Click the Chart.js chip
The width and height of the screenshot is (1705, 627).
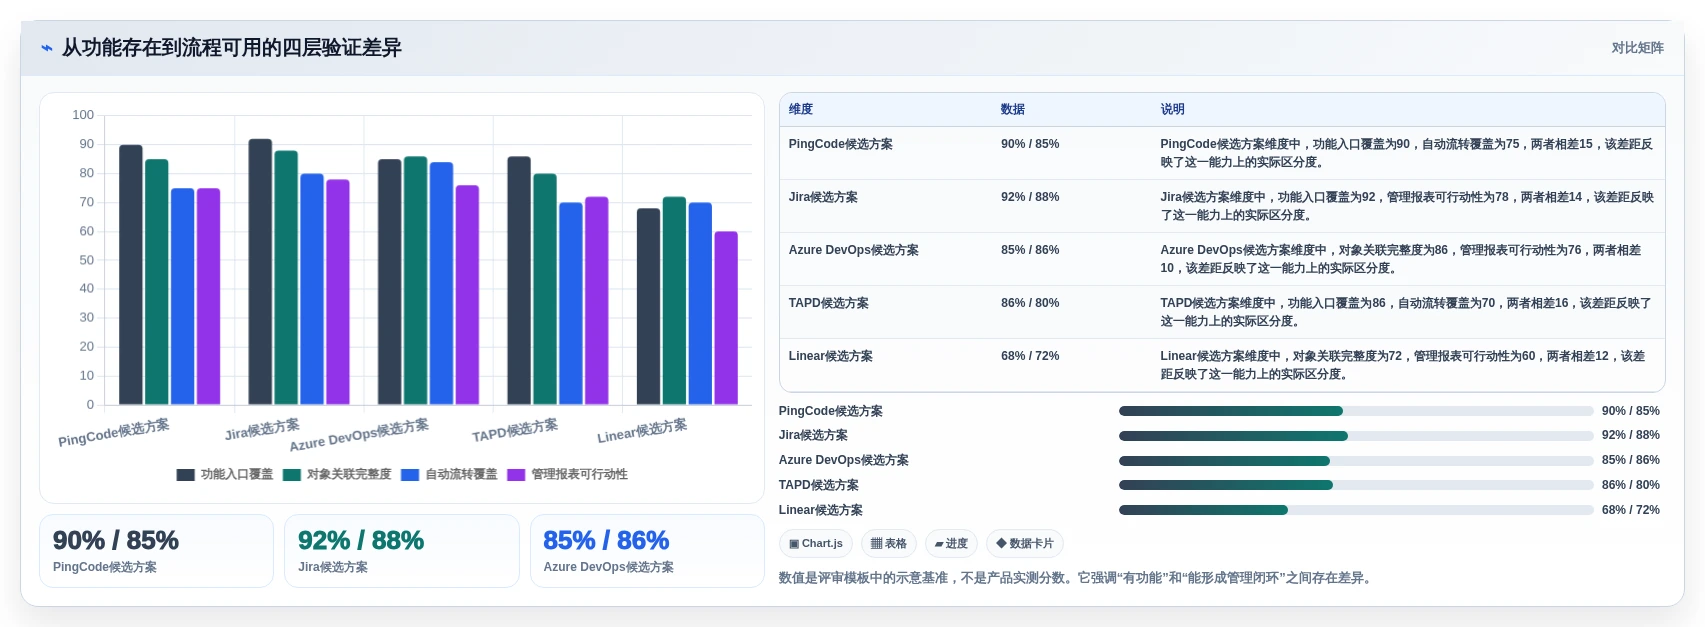tap(816, 544)
